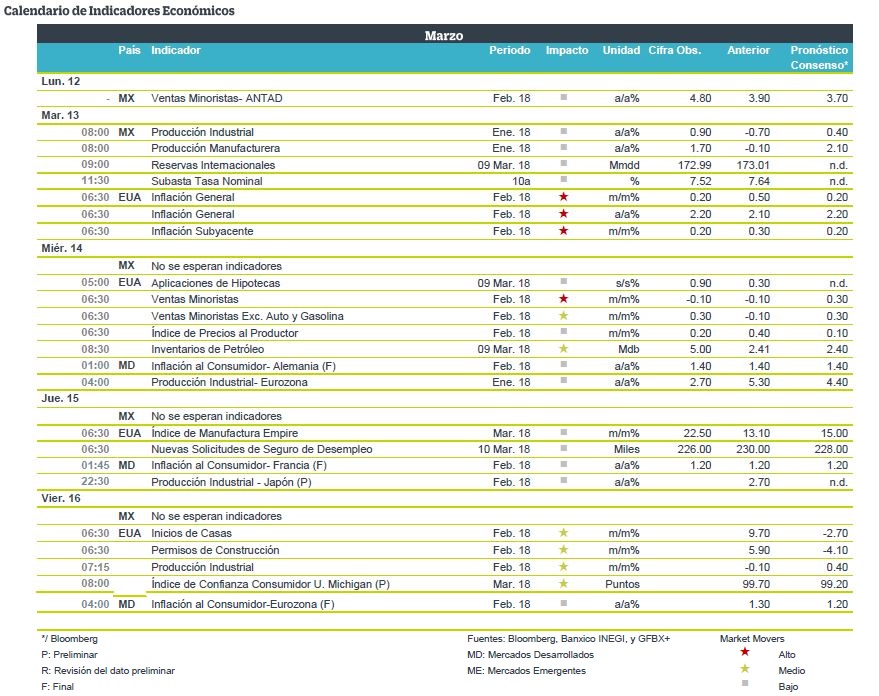Click the Pronóstico Consenso column header
The width and height of the screenshot is (879, 696).
[x=819, y=57]
